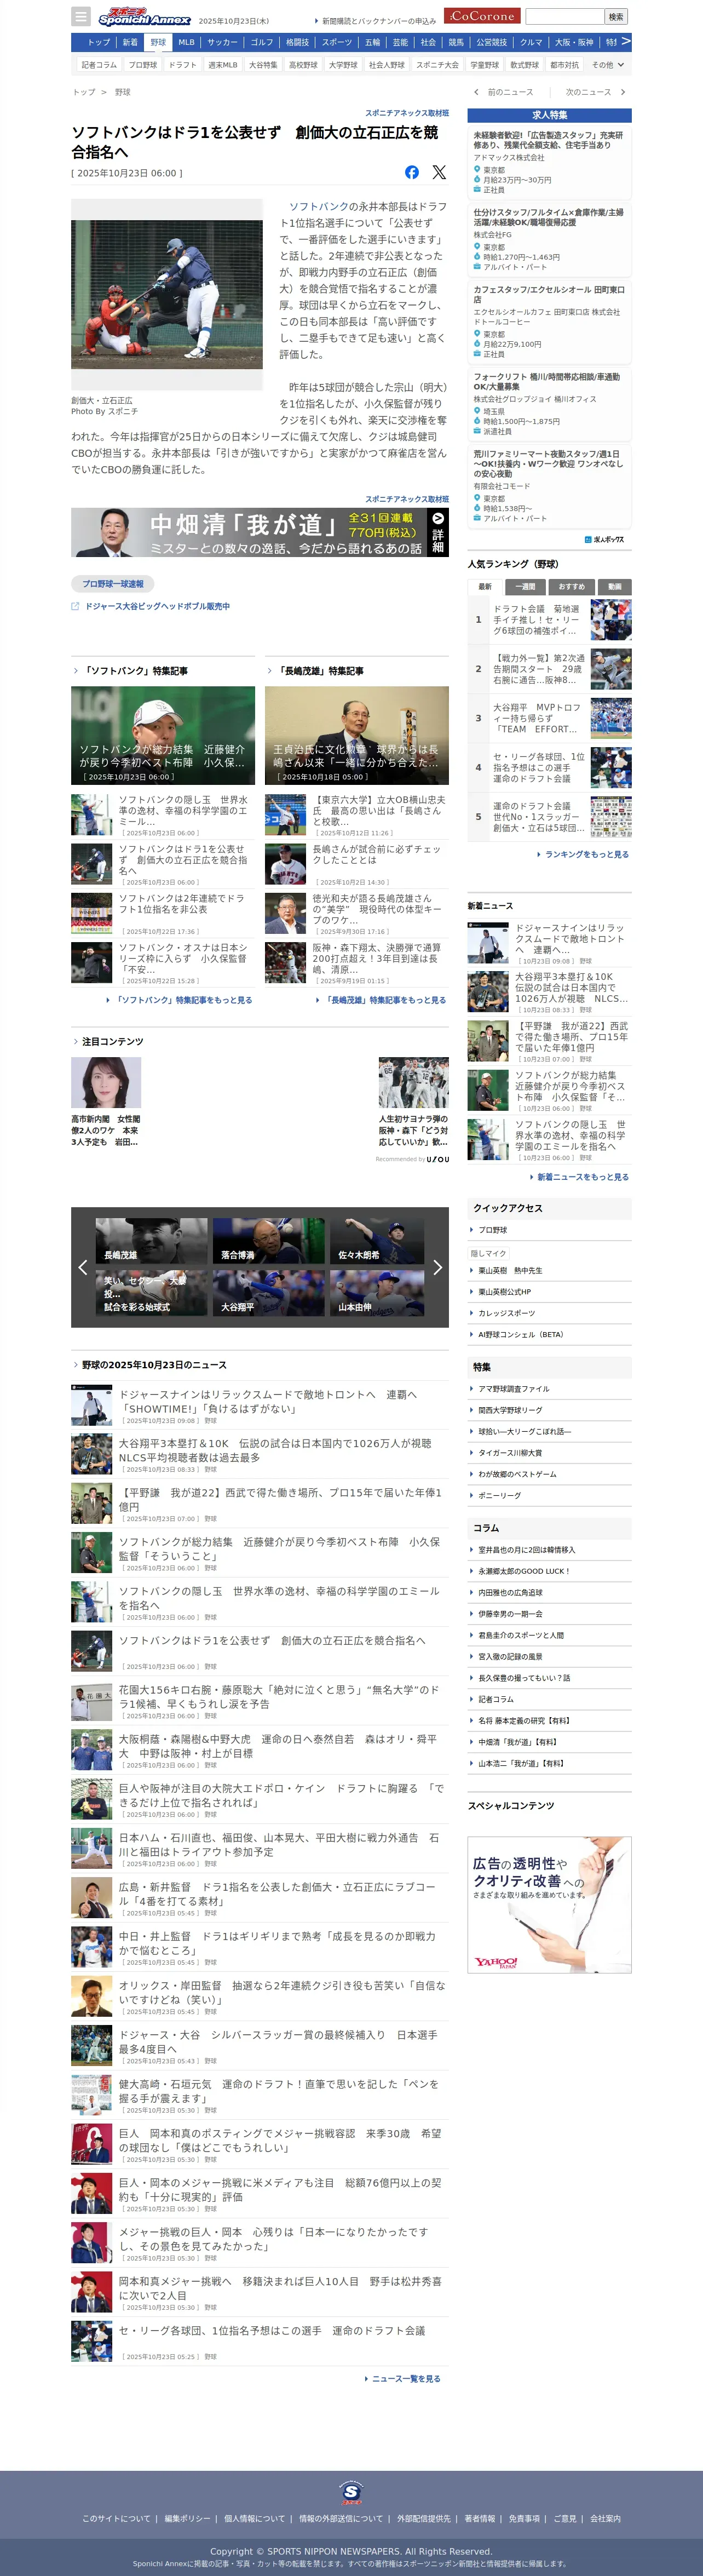Open 巨人 岡本和真のポスティング news item
The width and height of the screenshot is (703, 2576).
click(260, 2144)
